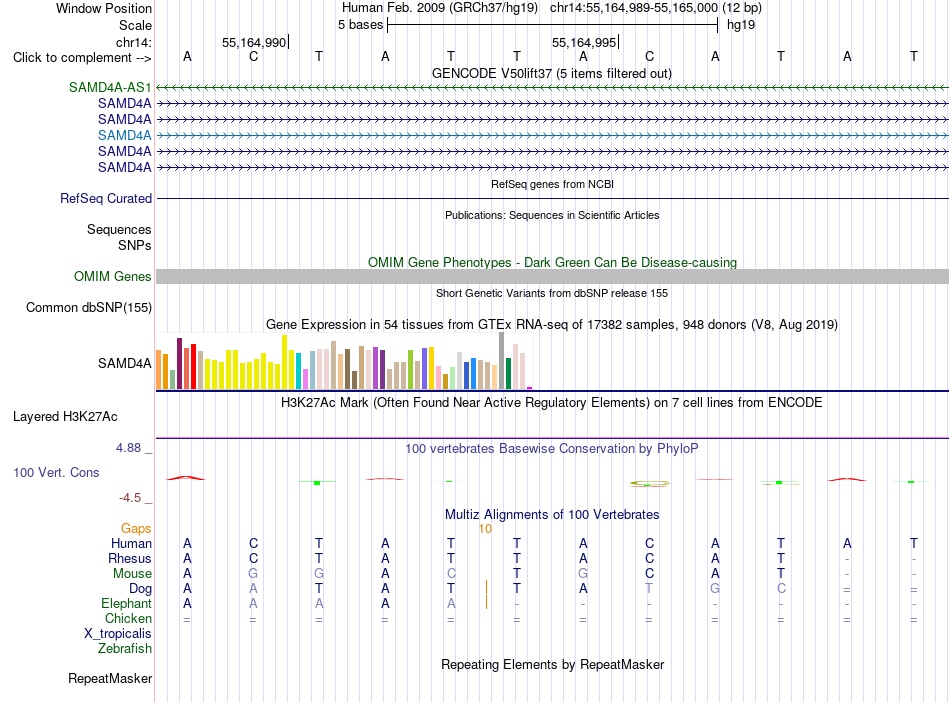Click the Layered H3K27Ac label
Image resolution: width=950 pixels, height=702 pixels.
65,416
